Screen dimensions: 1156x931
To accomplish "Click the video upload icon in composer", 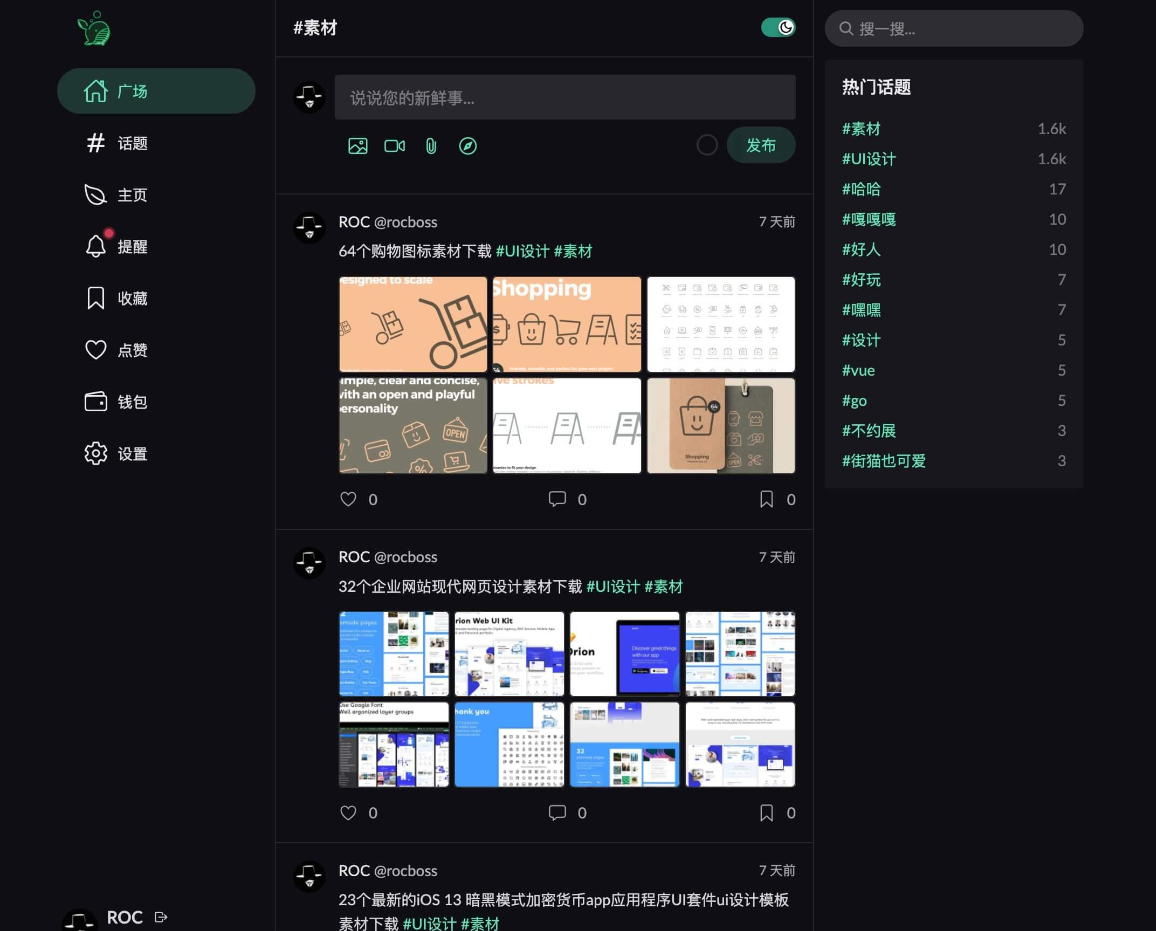I will coord(394,146).
